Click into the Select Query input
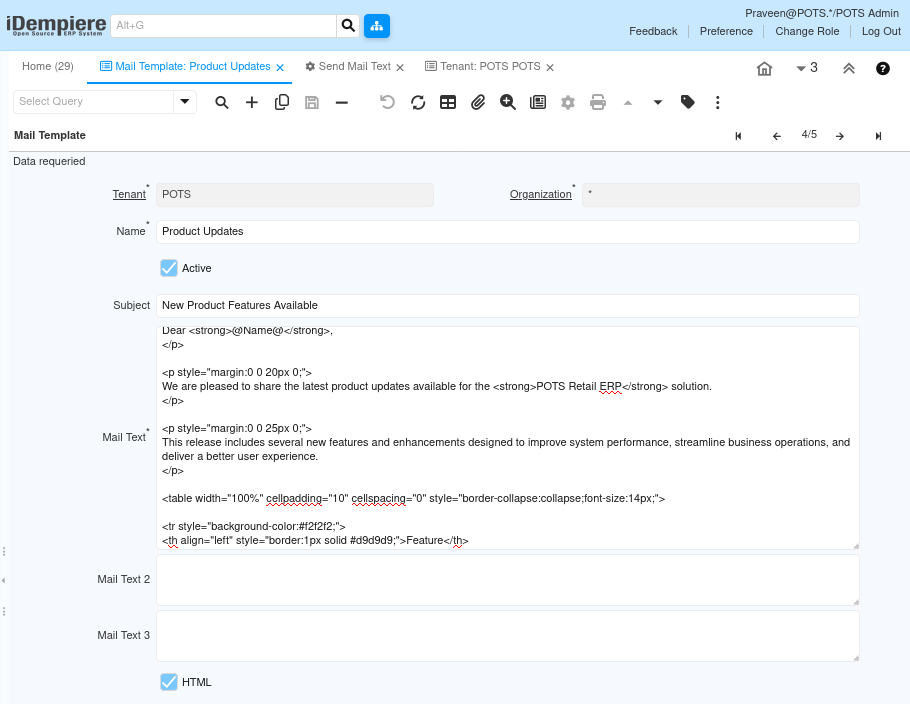The height and width of the screenshot is (704, 910). coord(93,102)
